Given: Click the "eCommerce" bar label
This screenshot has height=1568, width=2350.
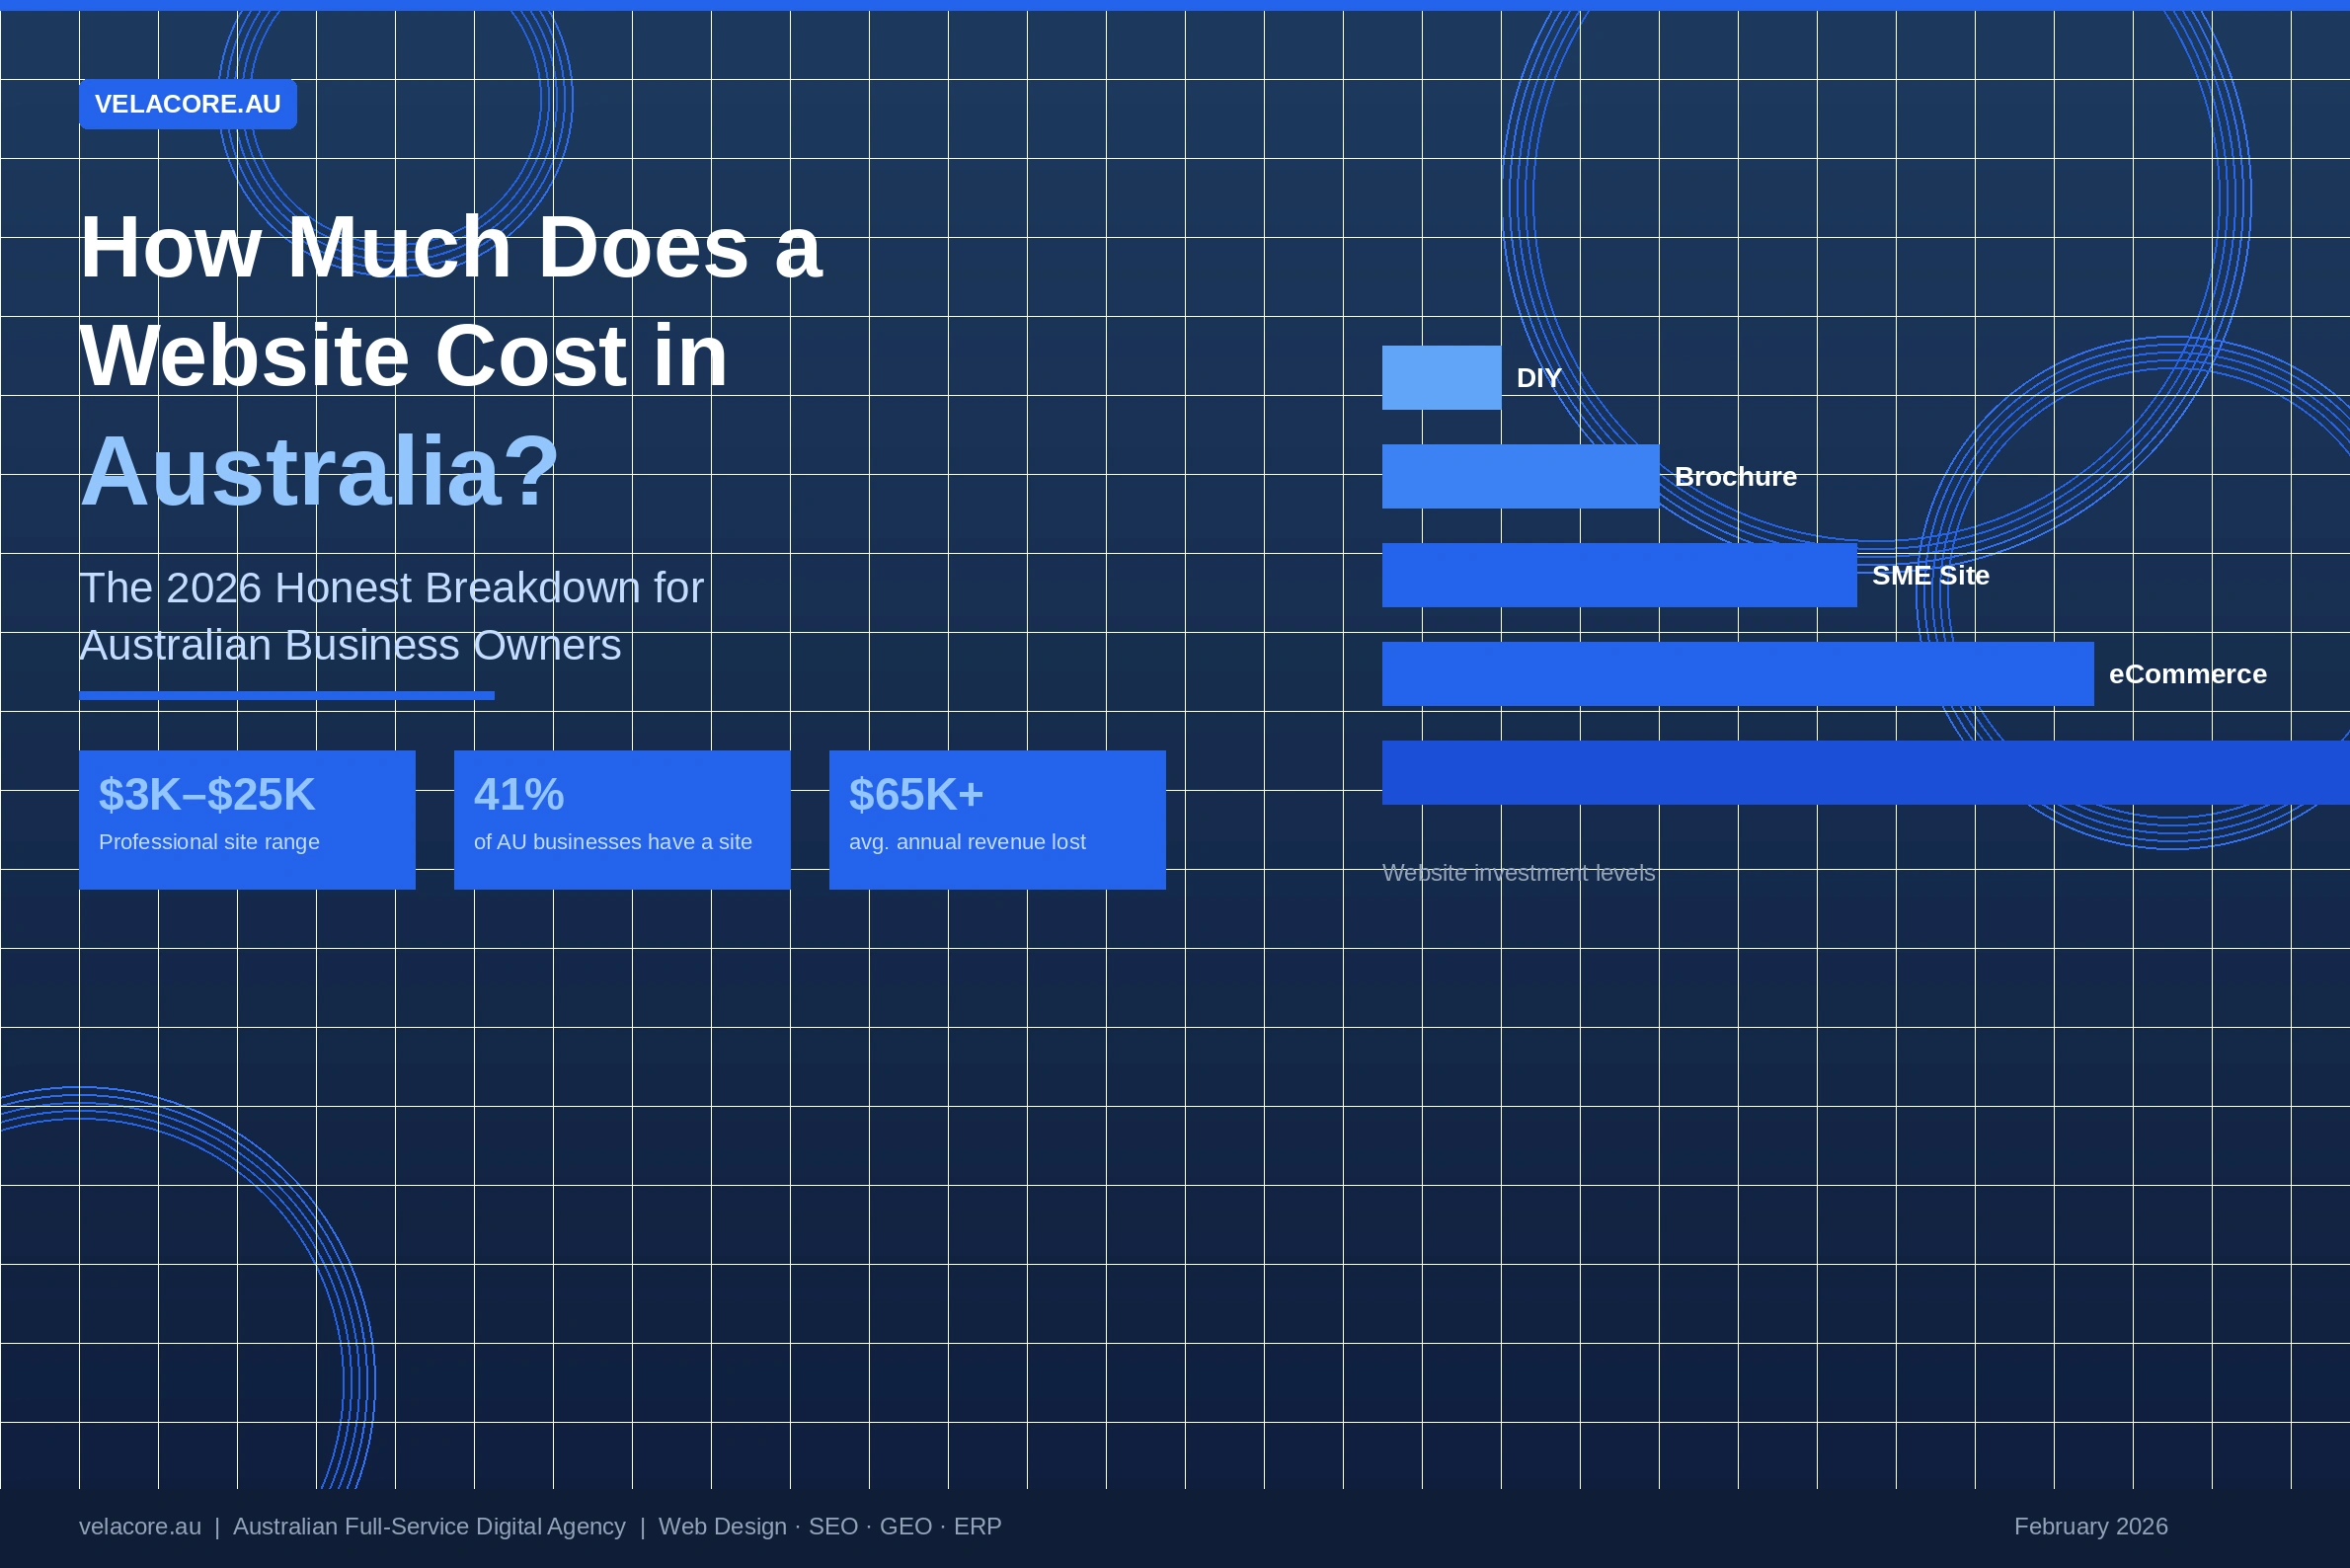Looking at the screenshot, I should pos(2187,674).
